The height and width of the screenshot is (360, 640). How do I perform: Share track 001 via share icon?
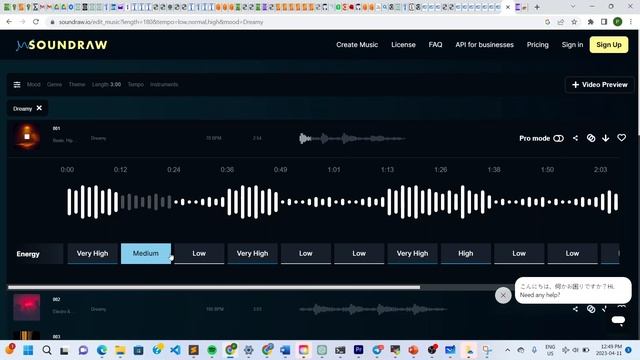tap(575, 138)
